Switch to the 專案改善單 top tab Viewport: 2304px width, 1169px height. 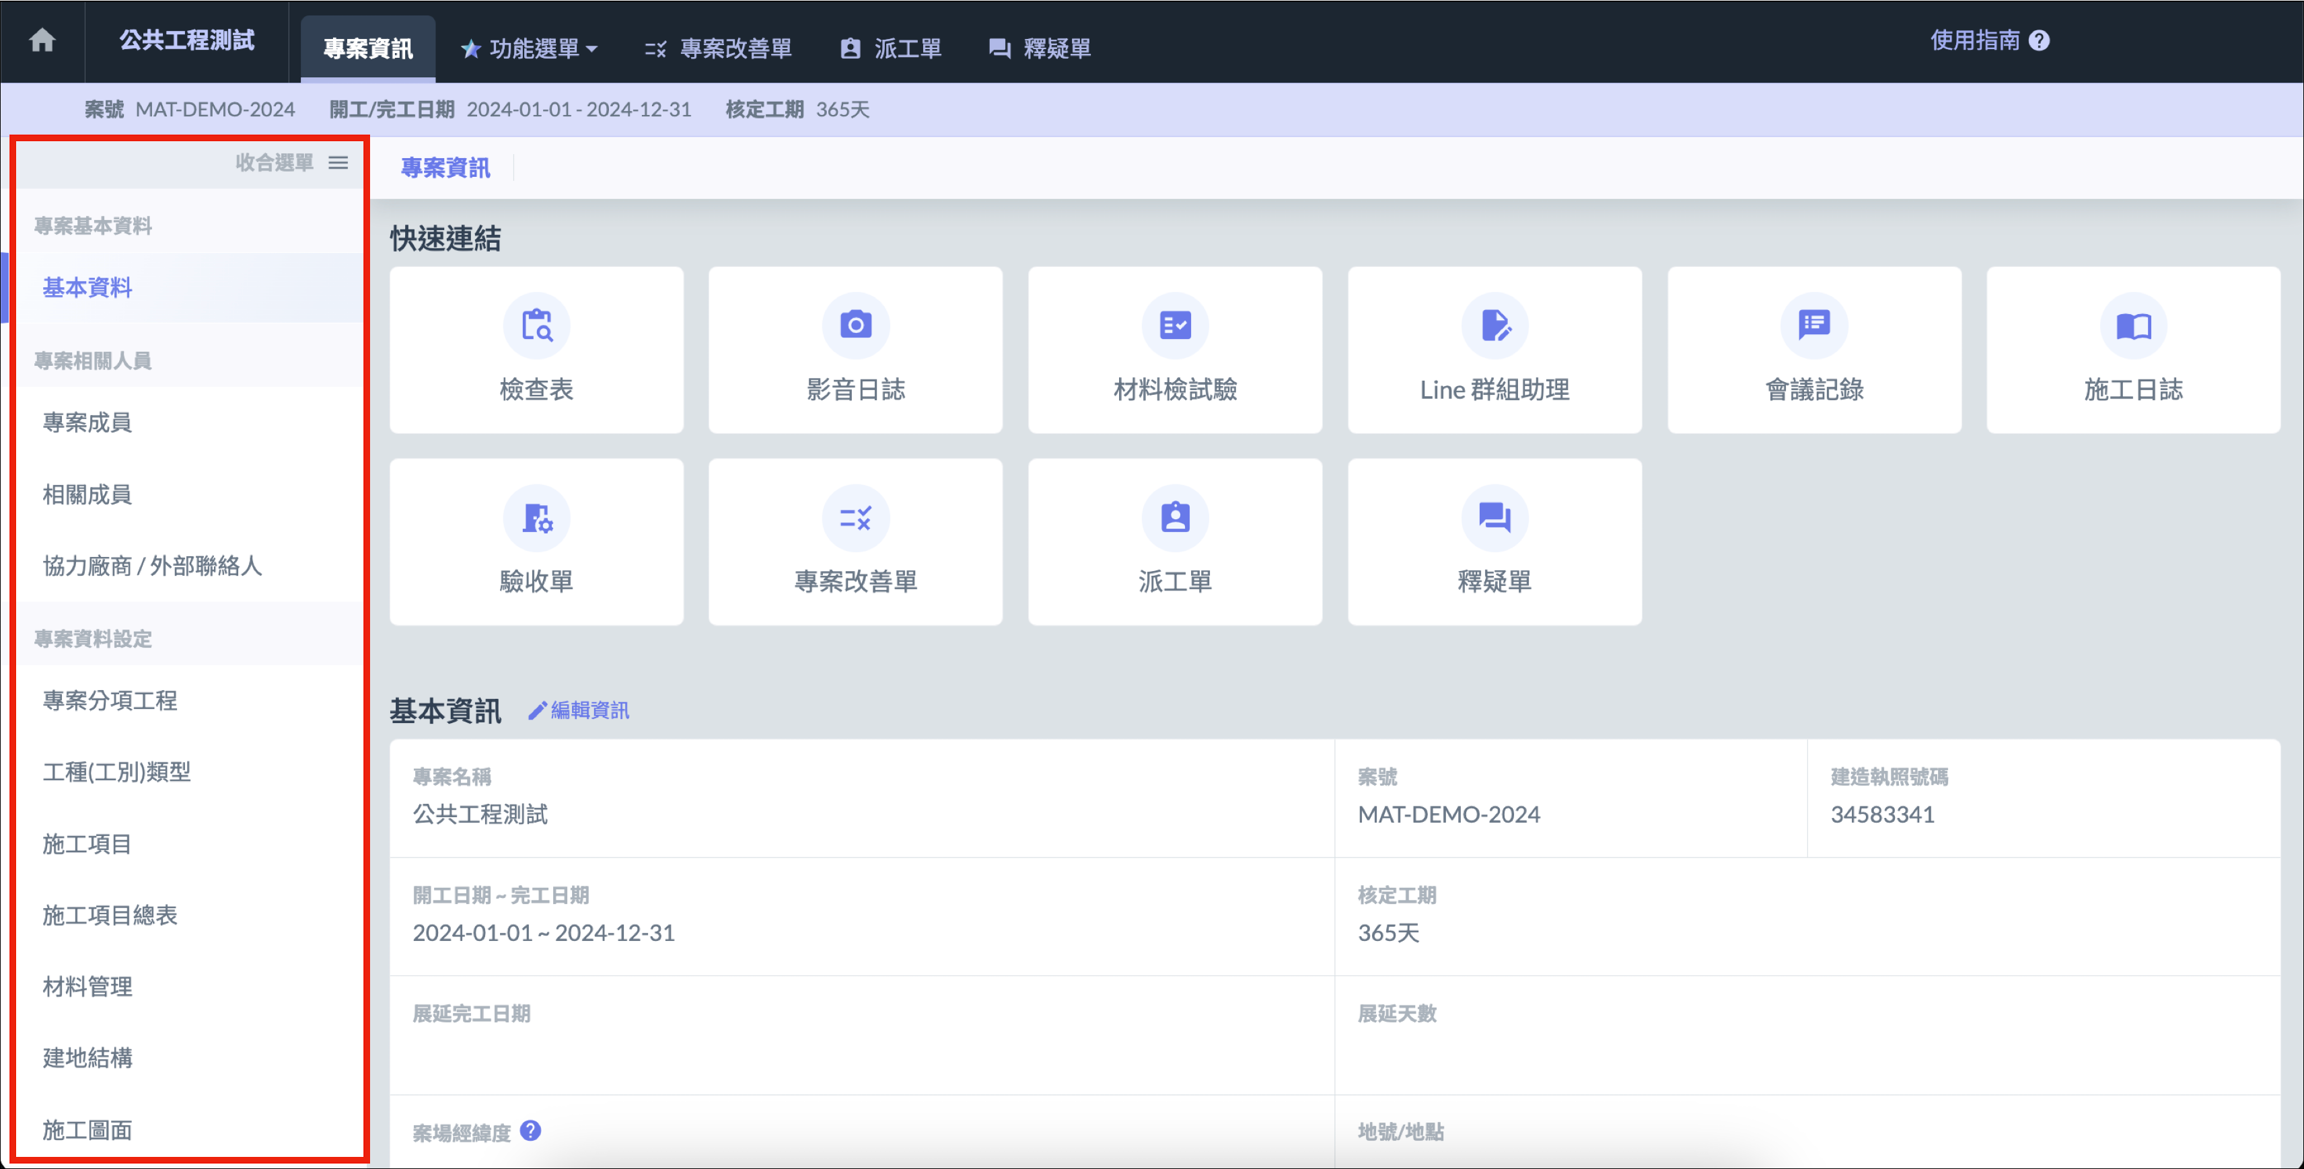tap(719, 48)
